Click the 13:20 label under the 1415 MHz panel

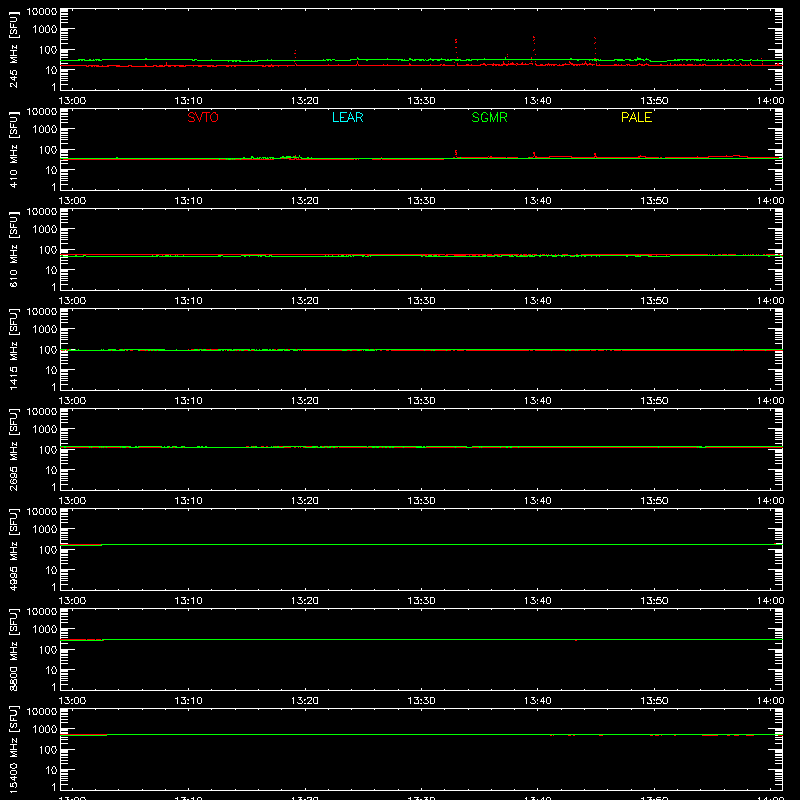(x=305, y=401)
